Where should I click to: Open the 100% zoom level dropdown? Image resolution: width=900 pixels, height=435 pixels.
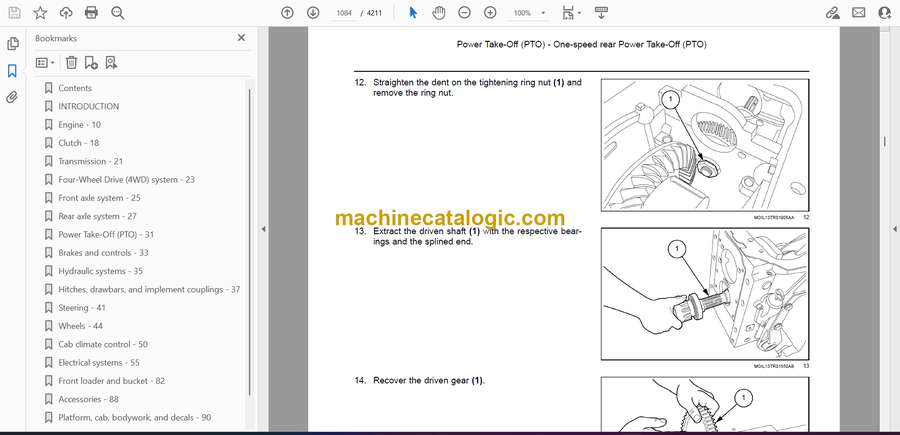tap(529, 13)
